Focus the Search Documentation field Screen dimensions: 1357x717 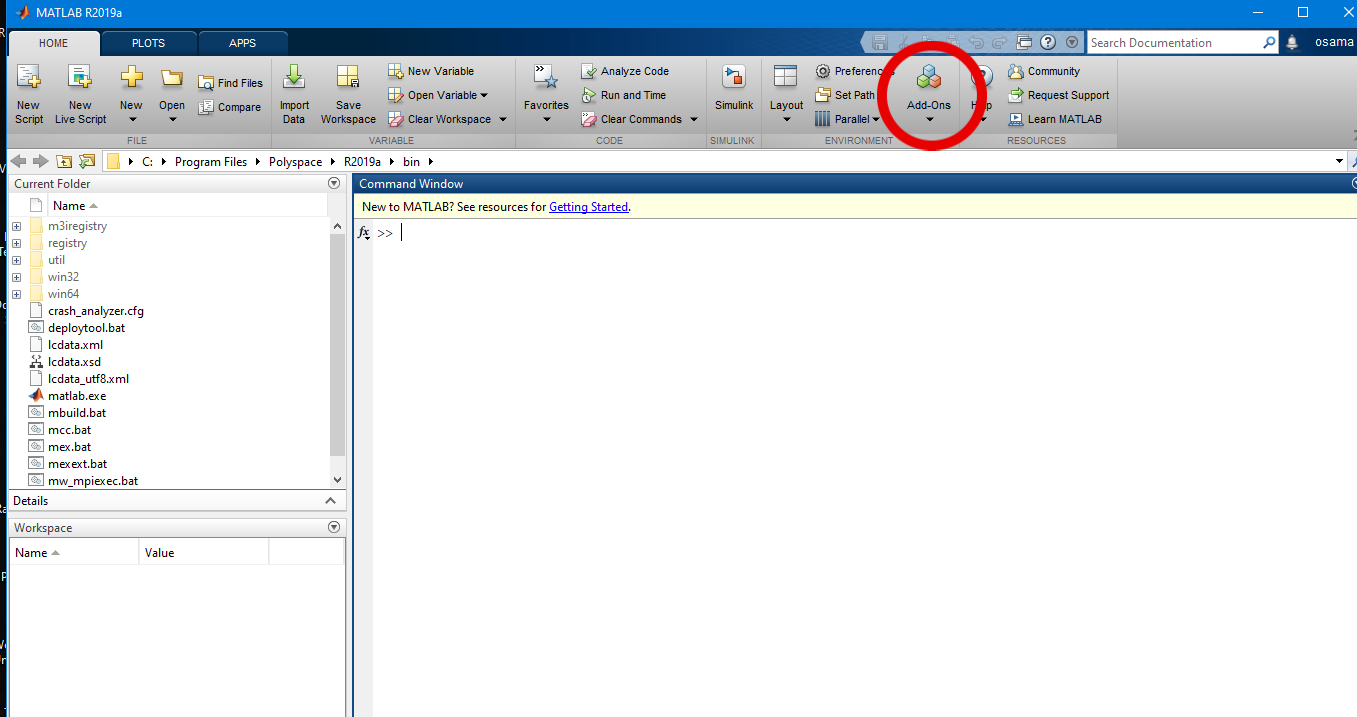[x=1174, y=42]
